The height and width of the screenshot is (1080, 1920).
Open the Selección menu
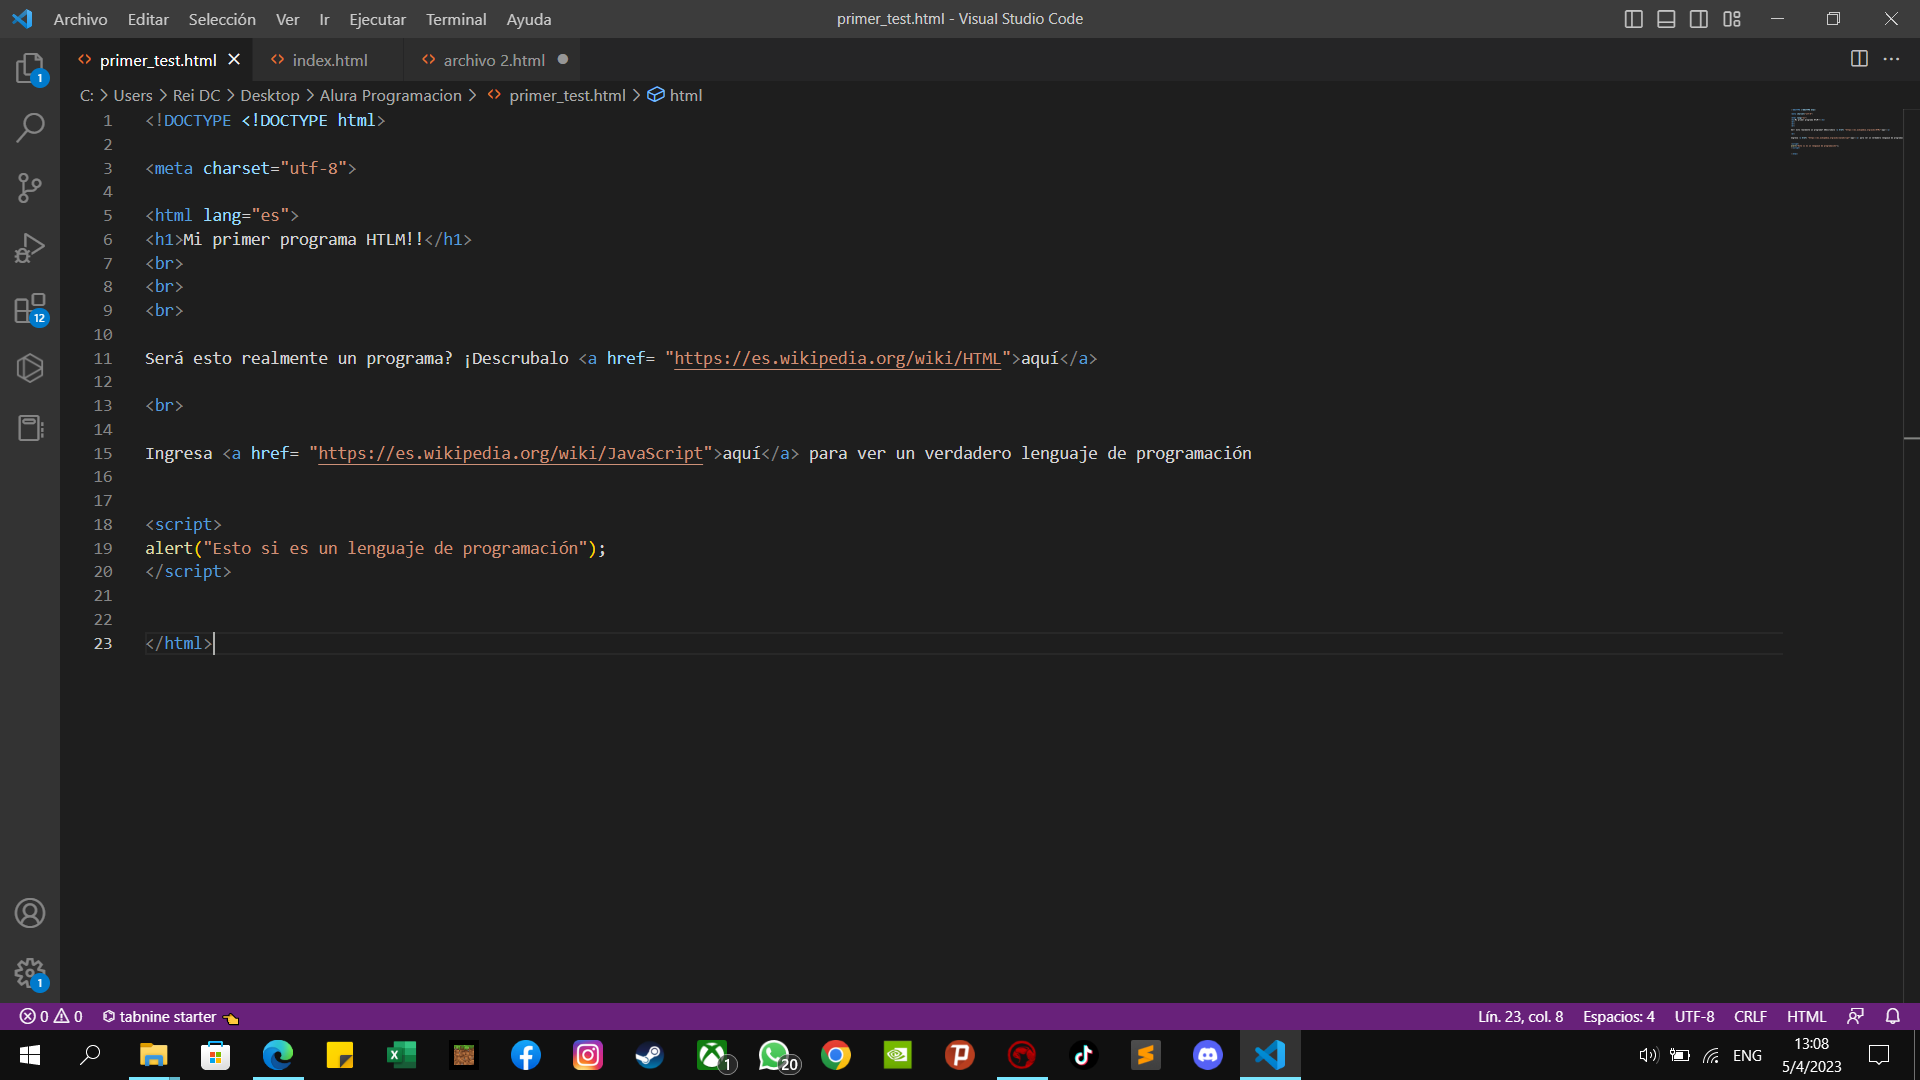pos(222,19)
